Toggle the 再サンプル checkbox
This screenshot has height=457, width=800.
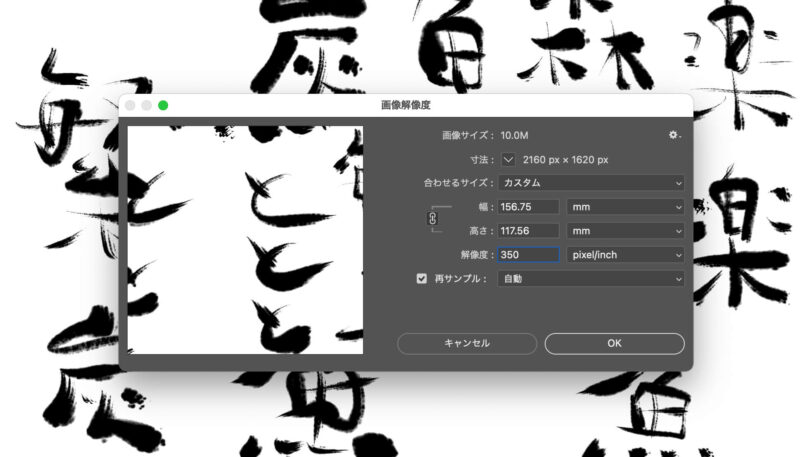point(421,278)
